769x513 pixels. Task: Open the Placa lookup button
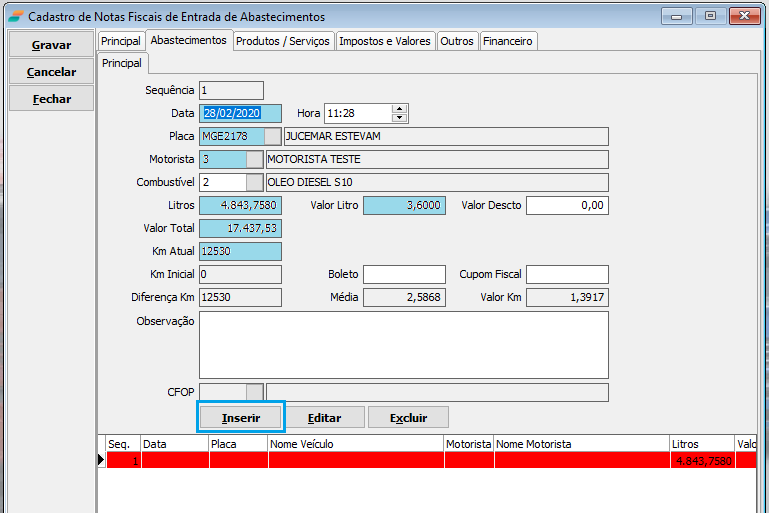(273, 136)
